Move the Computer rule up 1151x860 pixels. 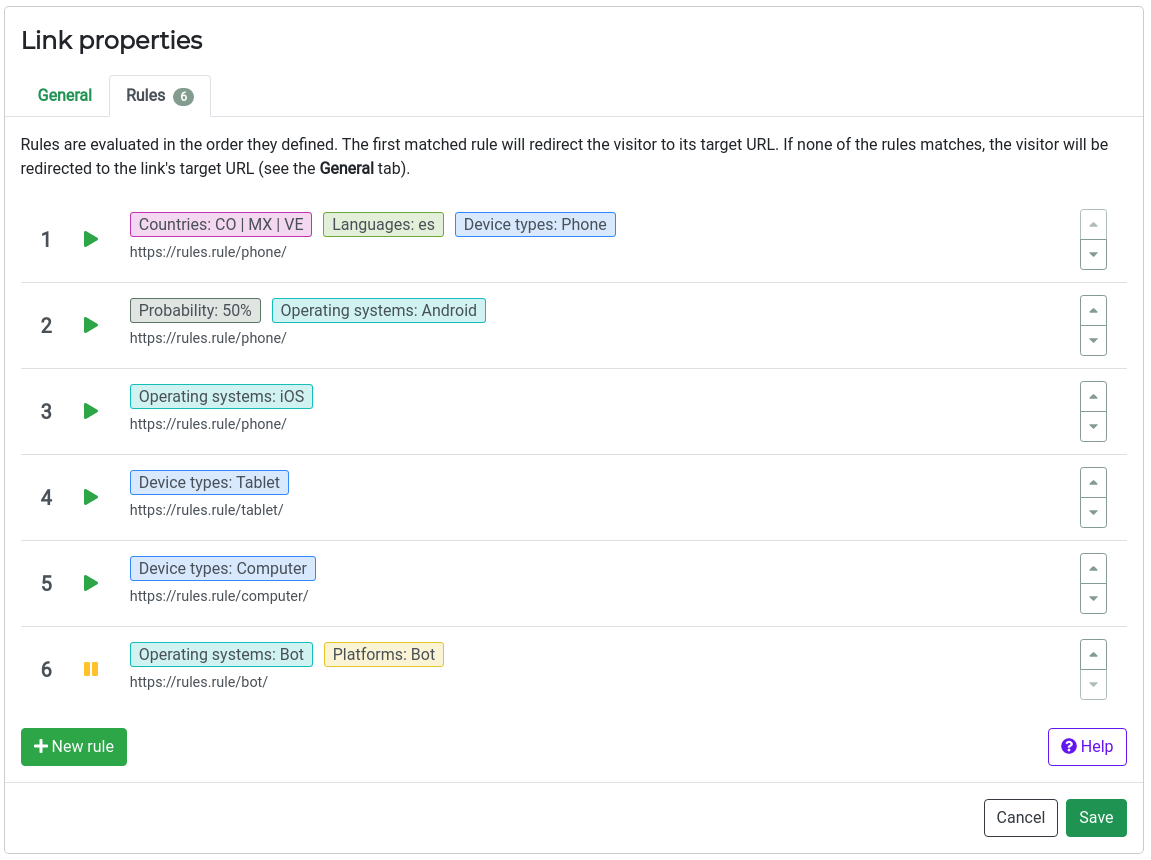1093,568
